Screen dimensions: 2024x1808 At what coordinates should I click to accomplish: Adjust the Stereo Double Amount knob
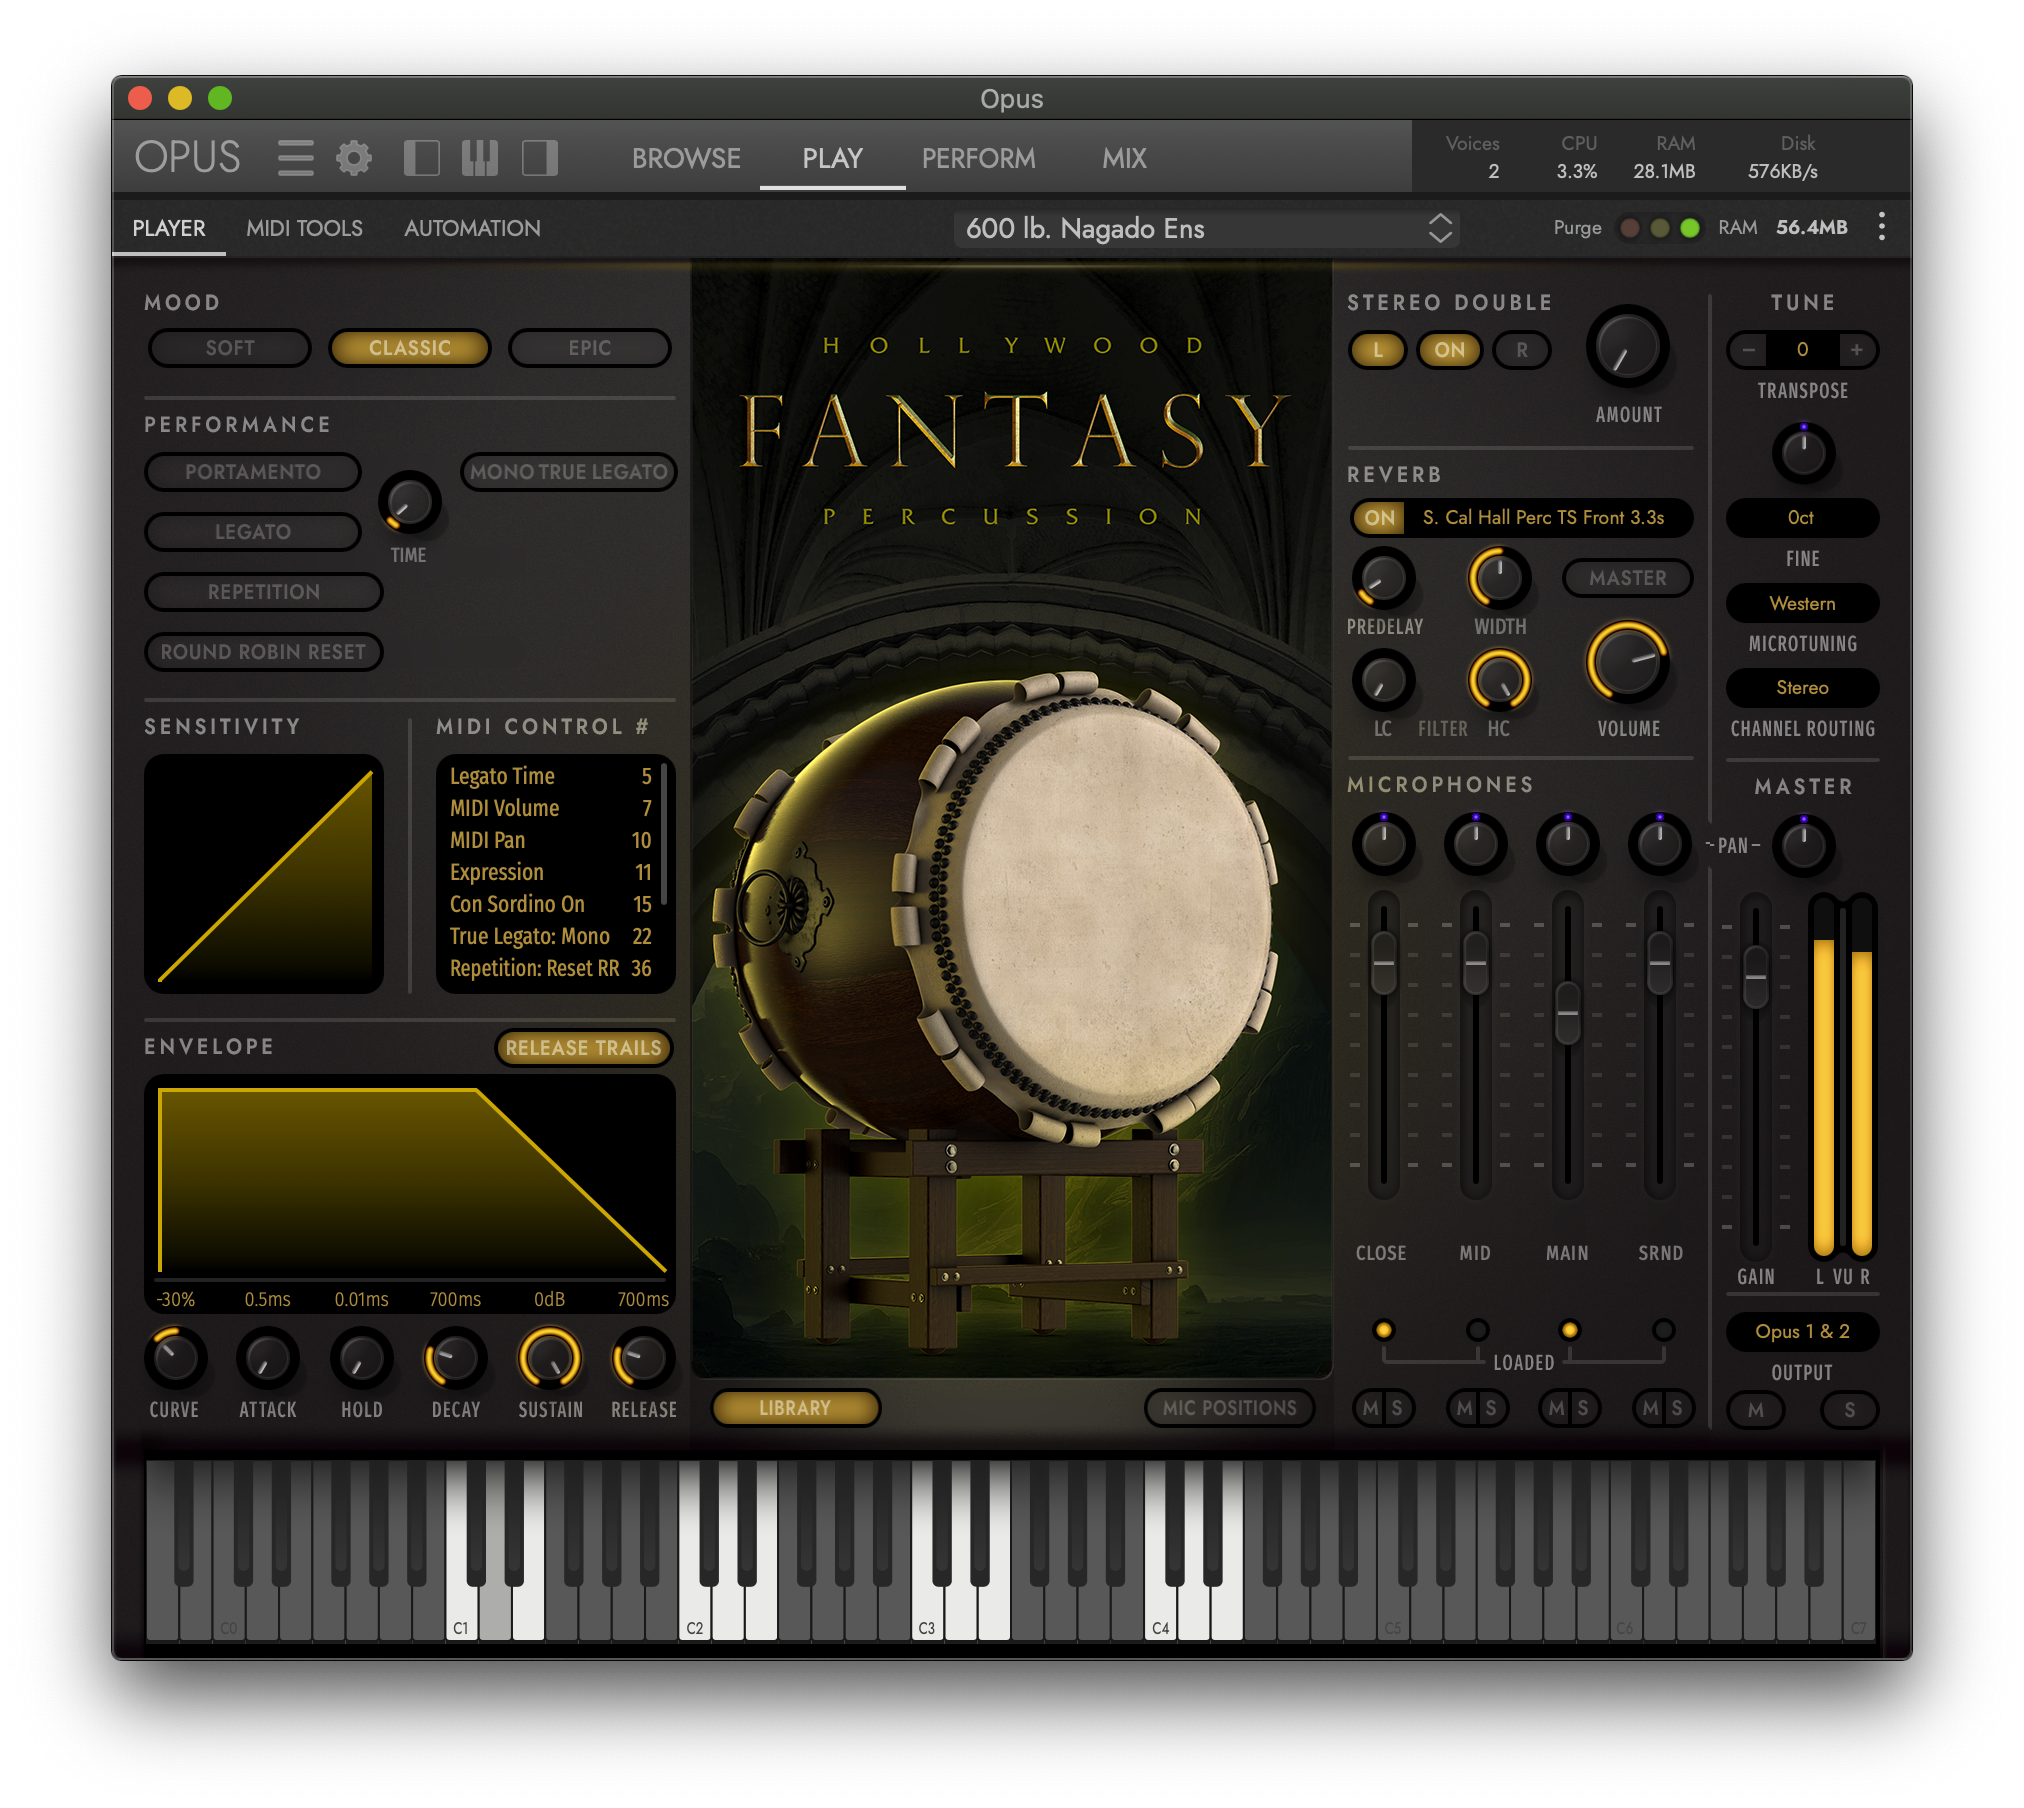point(1627,348)
